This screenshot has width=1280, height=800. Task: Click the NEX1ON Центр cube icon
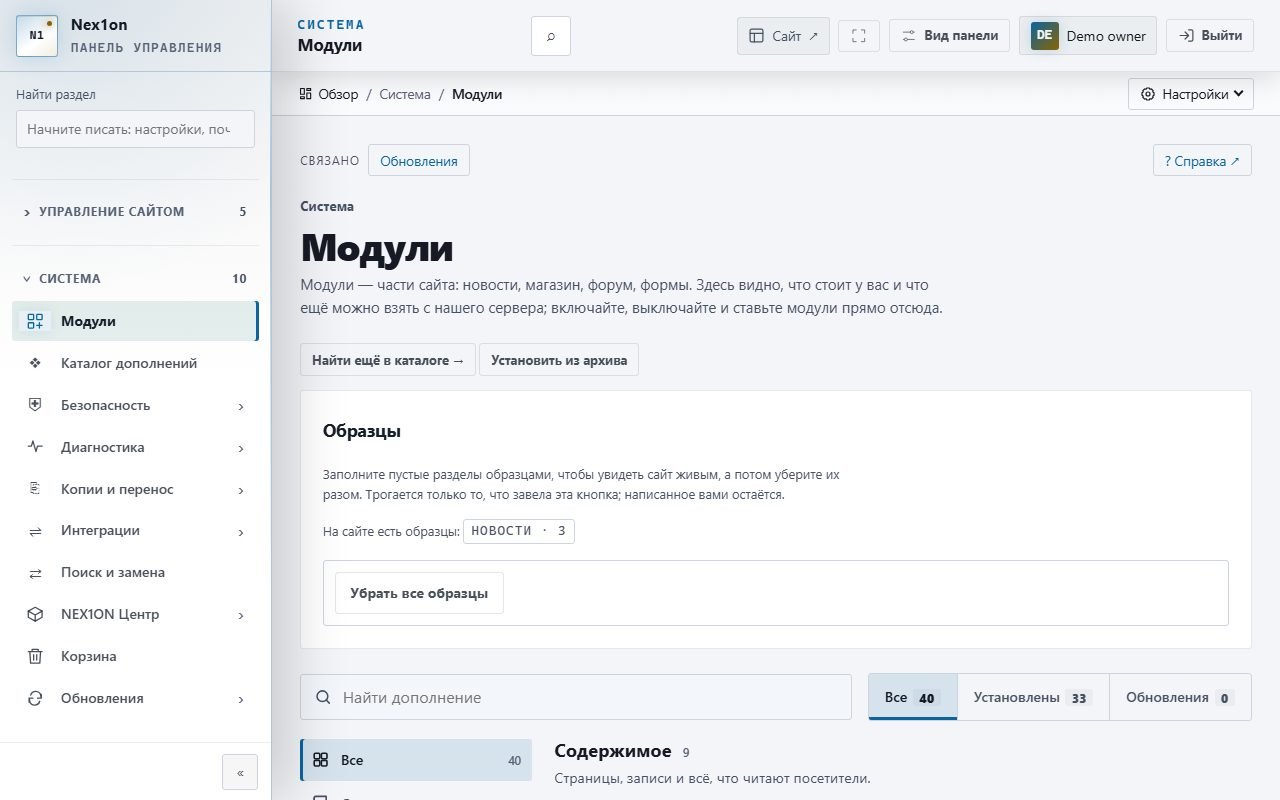pos(35,614)
